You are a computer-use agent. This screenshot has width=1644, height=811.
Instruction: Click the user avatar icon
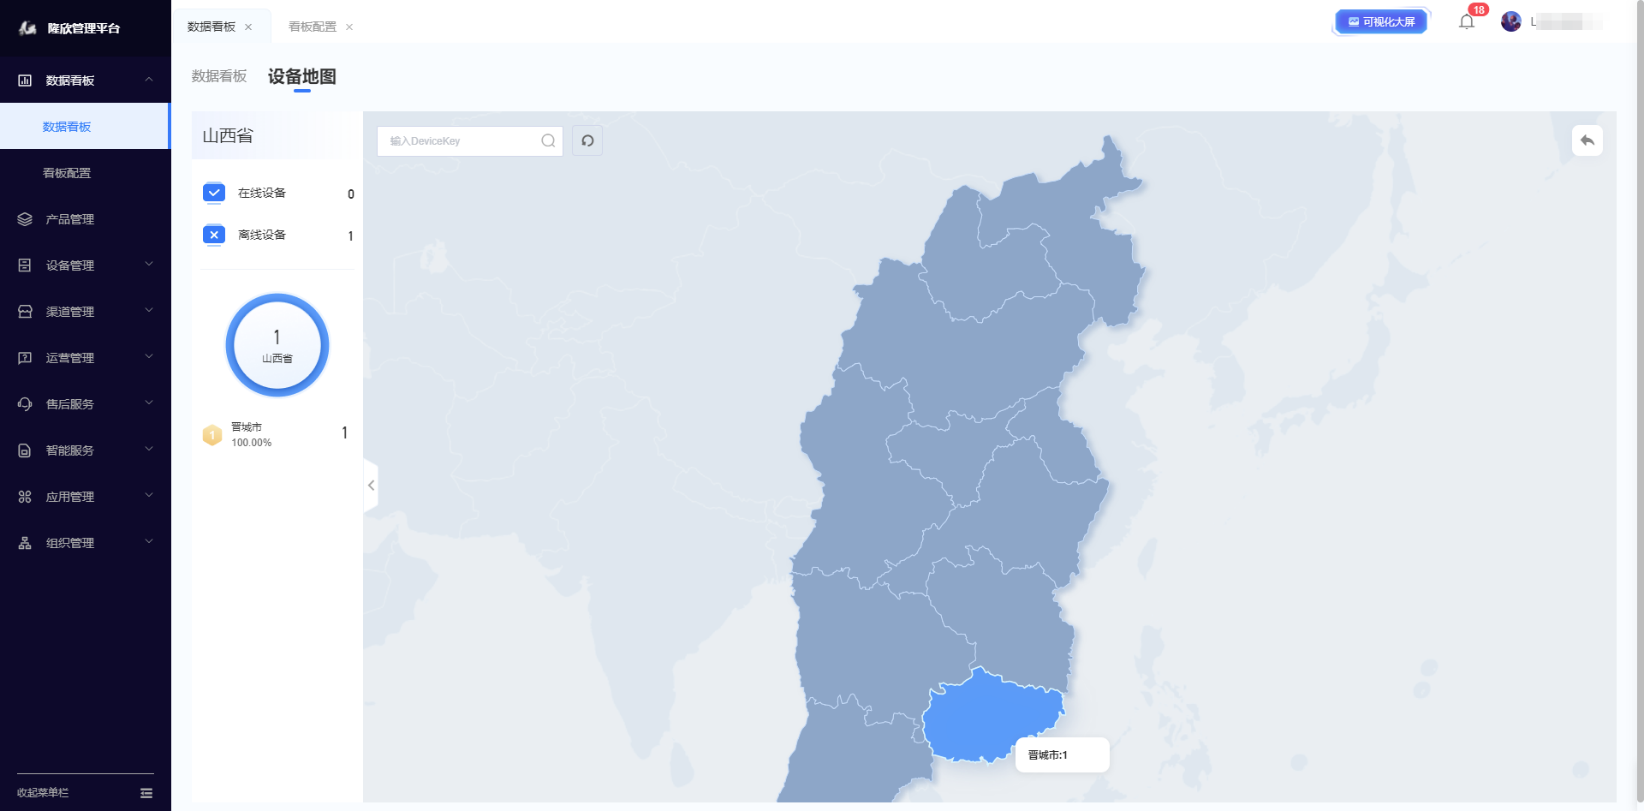(1511, 22)
